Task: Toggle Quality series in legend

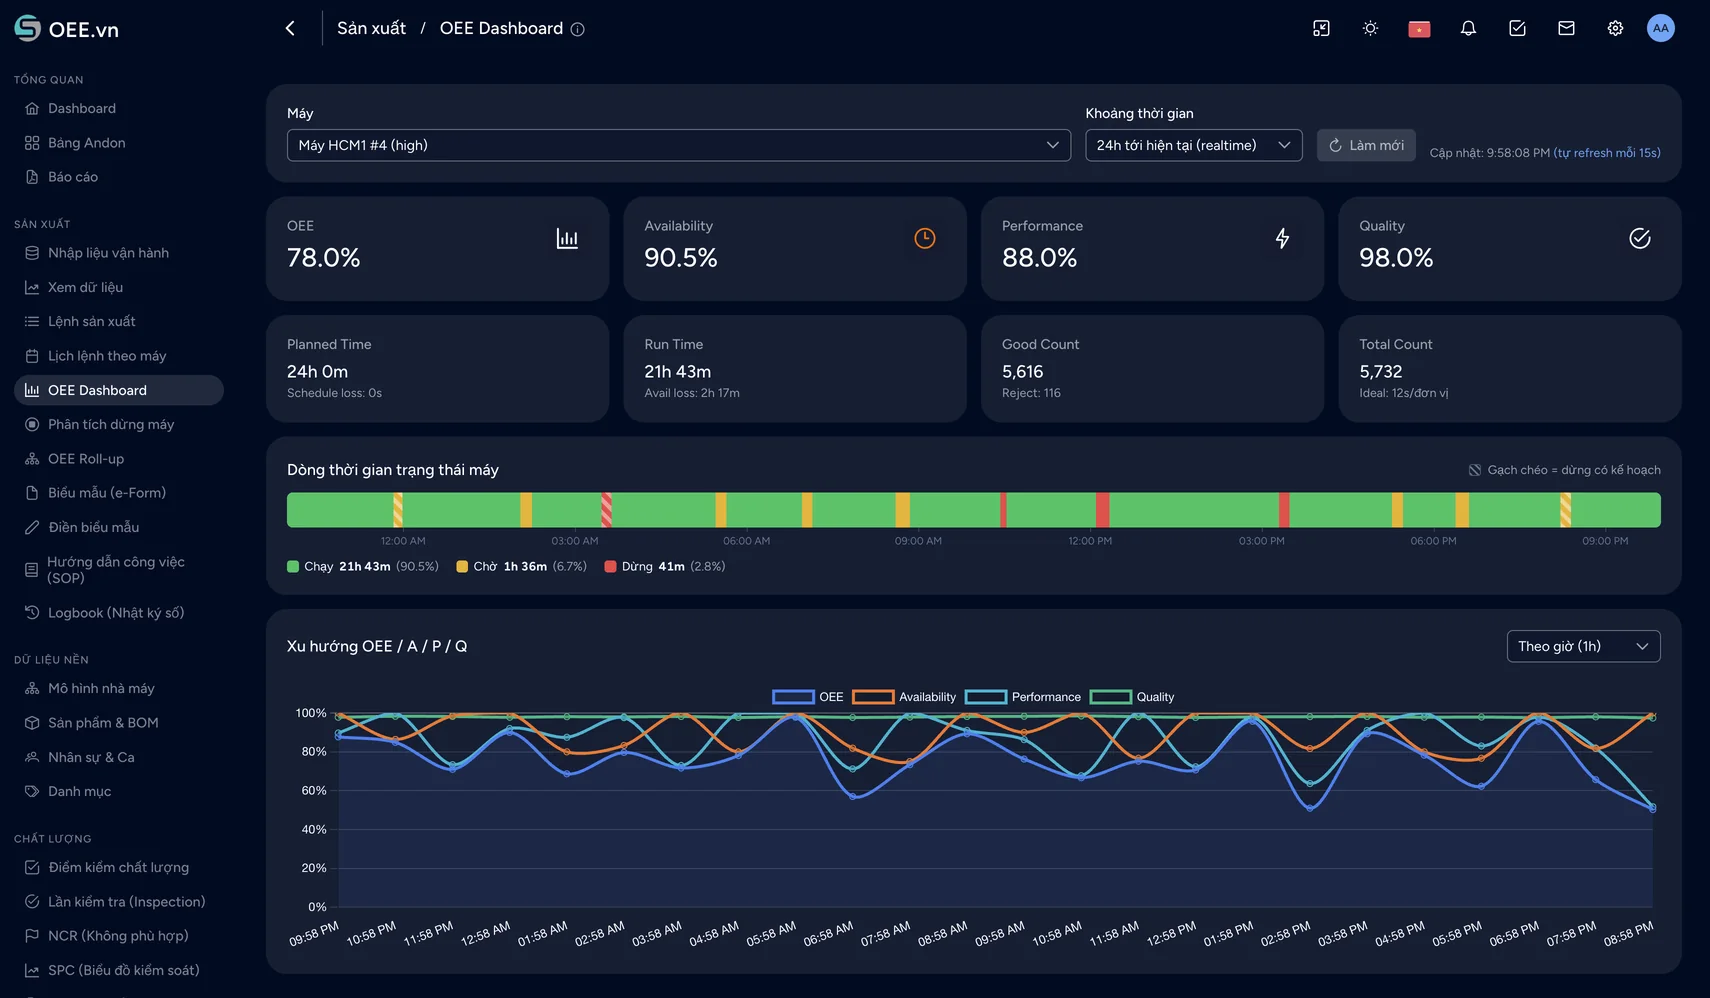Action: point(1132,697)
